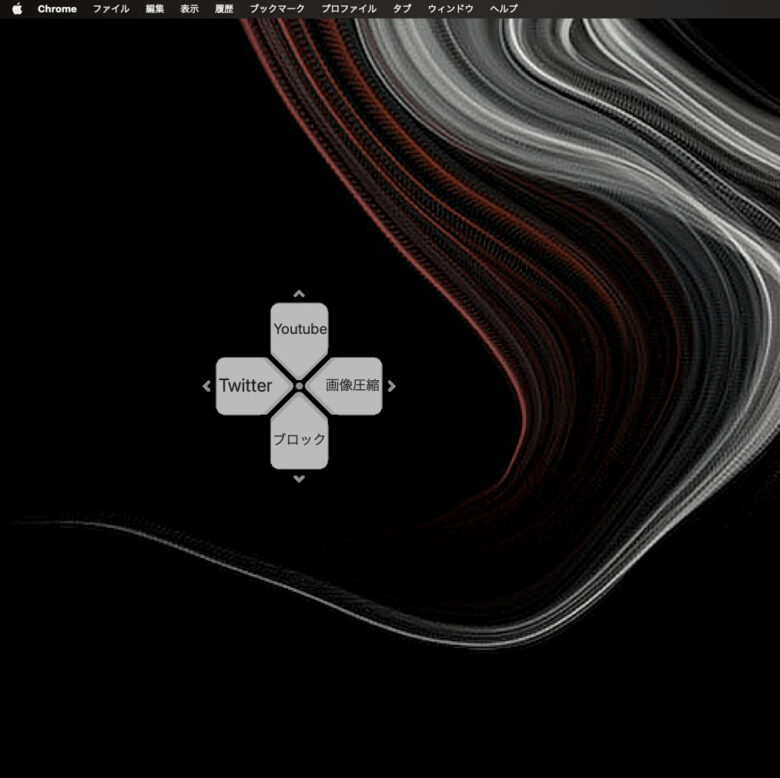Open the ウィンドウ menu
Viewport: 780px width, 778px height.
coord(450,9)
